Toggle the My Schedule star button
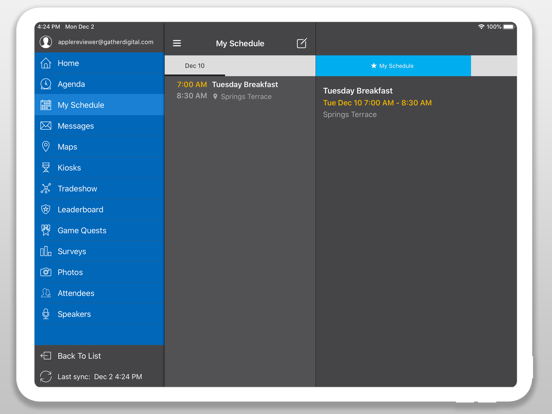The height and width of the screenshot is (414, 552). coord(393,65)
